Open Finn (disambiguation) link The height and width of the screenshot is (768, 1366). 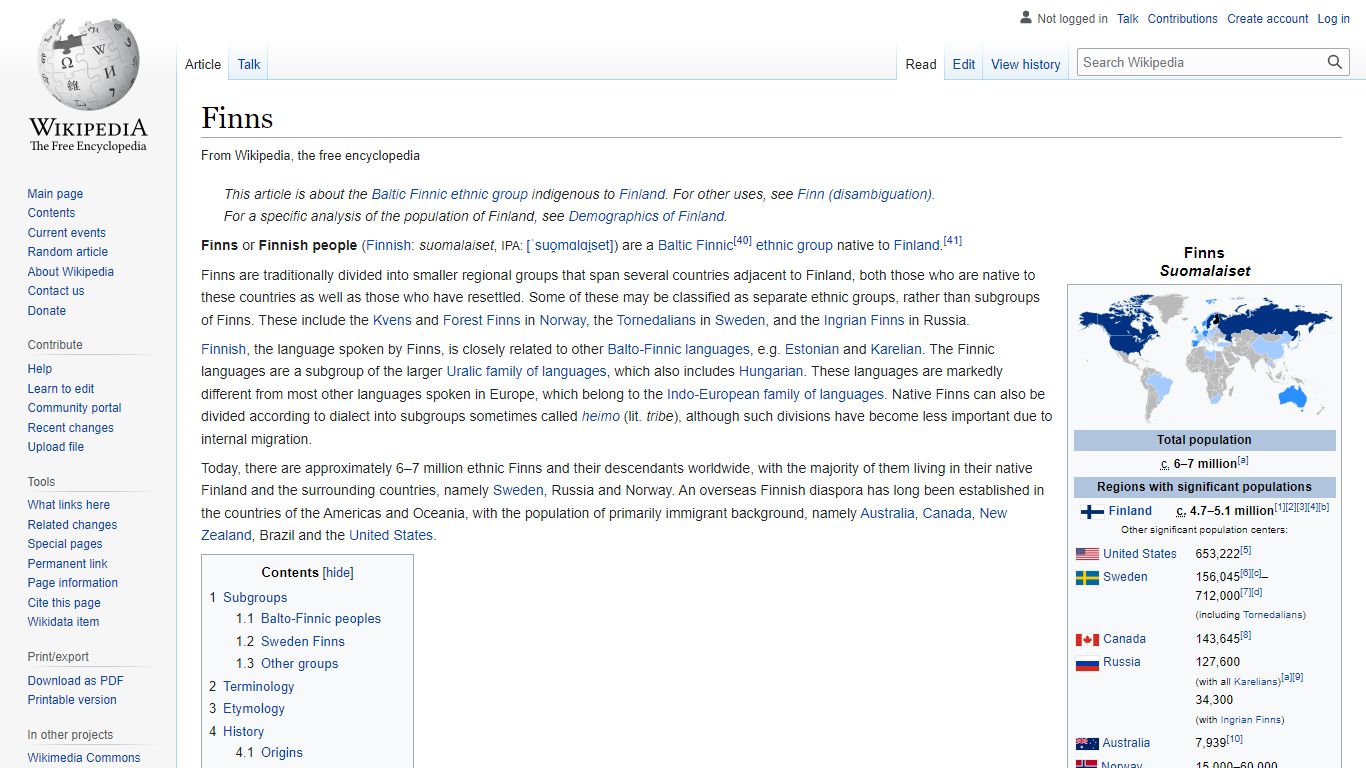865,194
